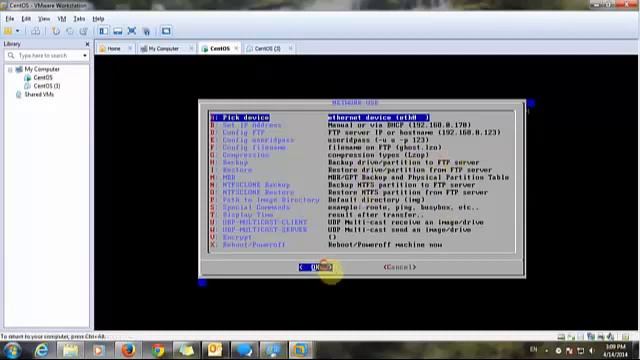The height and width of the screenshot is (360, 640).
Task: Open the power options dropdown arrow
Action: [x=18, y=31]
